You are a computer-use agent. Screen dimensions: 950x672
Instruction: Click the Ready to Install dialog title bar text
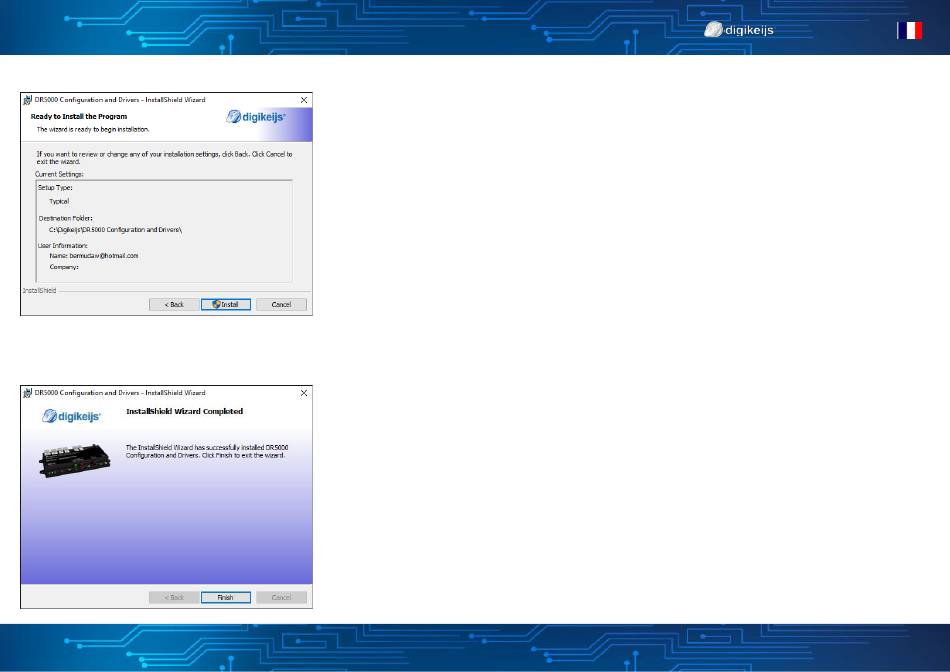pyautogui.click(x=120, y=100)
